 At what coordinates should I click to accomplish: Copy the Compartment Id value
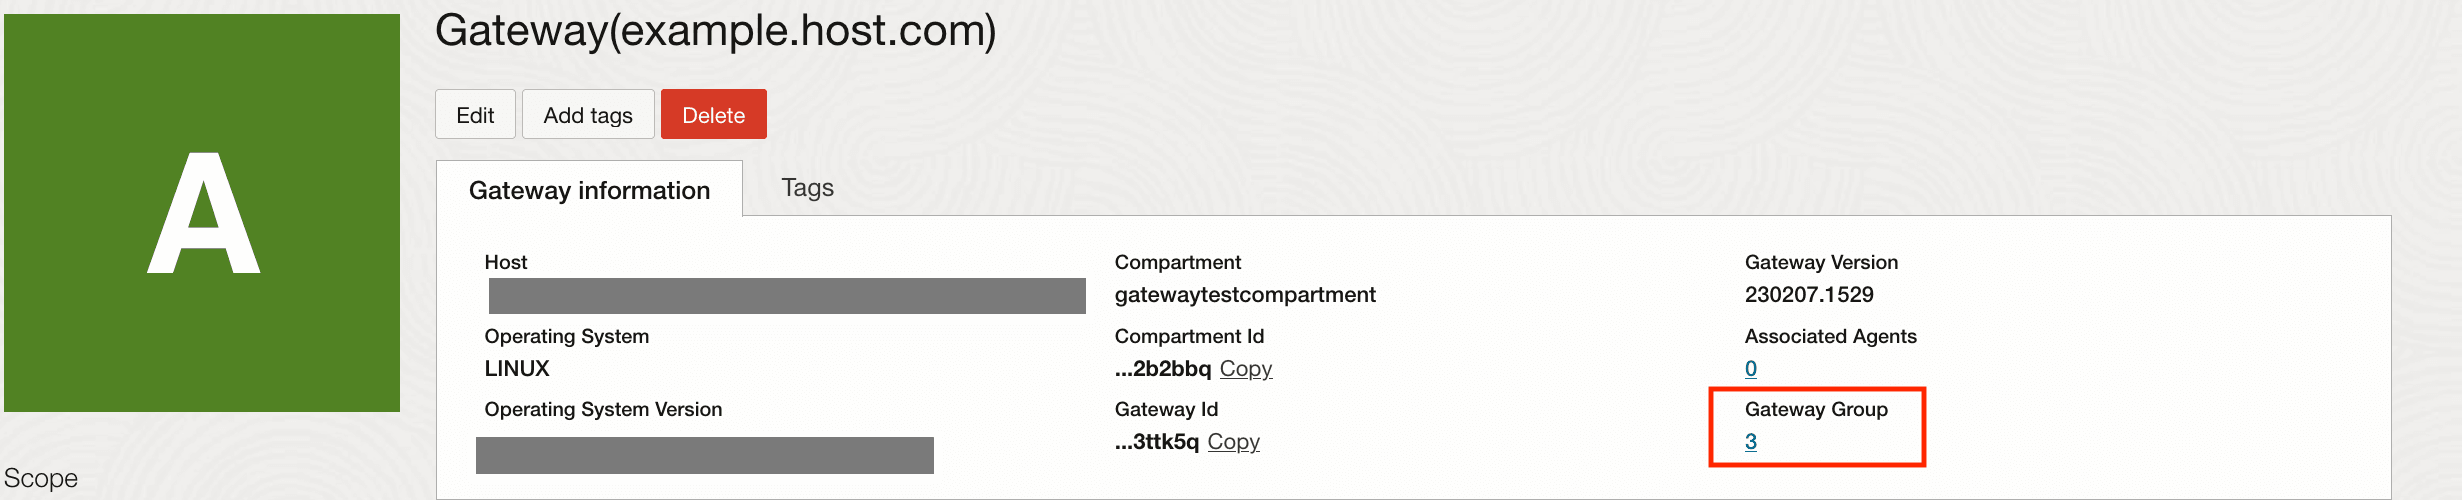1245,369
